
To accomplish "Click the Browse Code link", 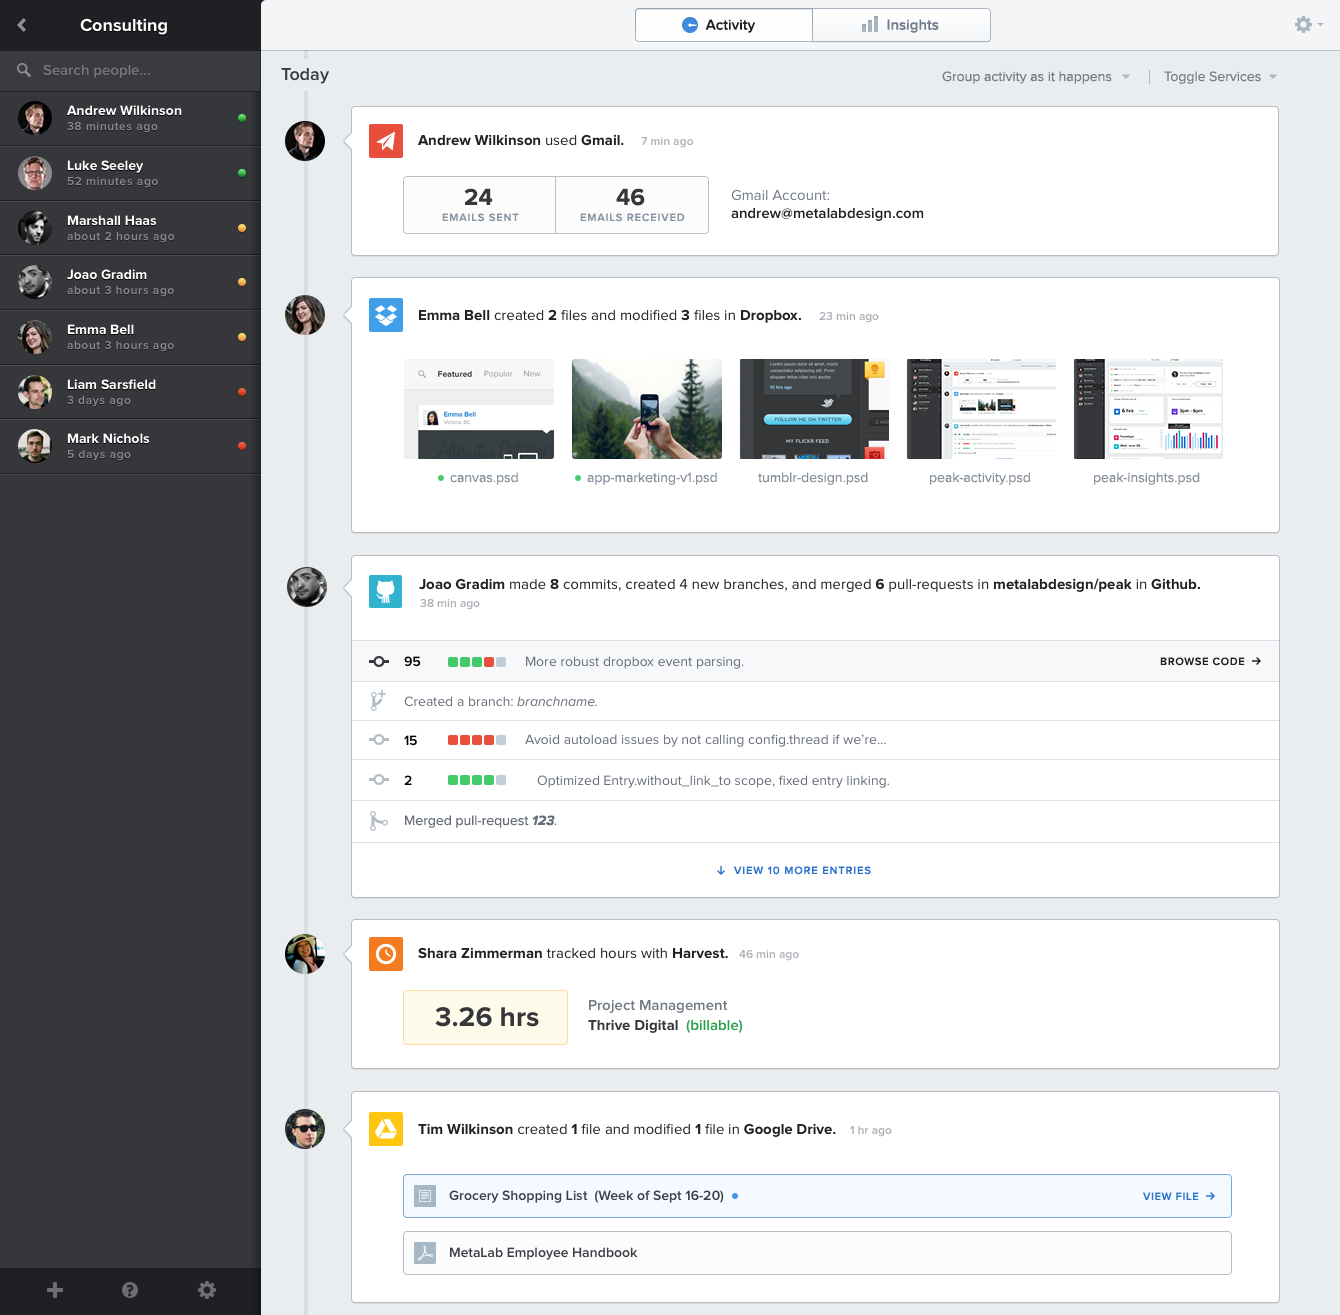I will [1210, 662].
